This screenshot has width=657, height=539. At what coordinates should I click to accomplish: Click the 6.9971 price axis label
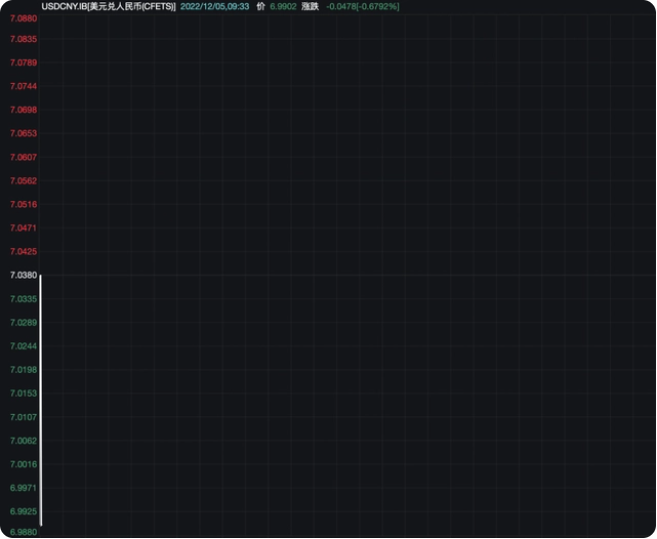[x=23, y=487]
